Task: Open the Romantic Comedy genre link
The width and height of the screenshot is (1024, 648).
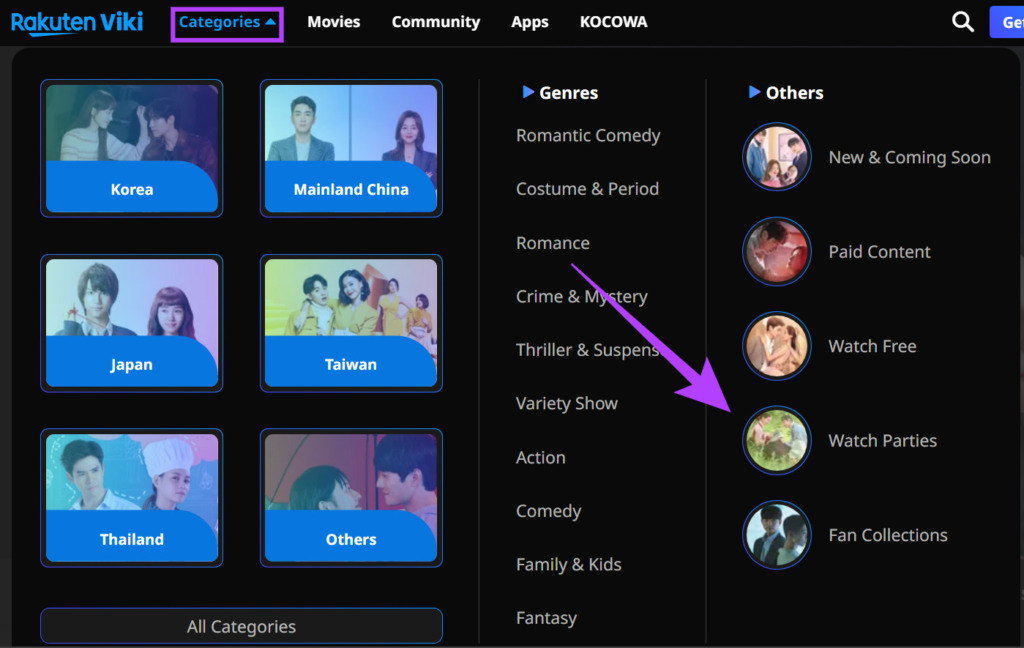Action: coord(588,136)
